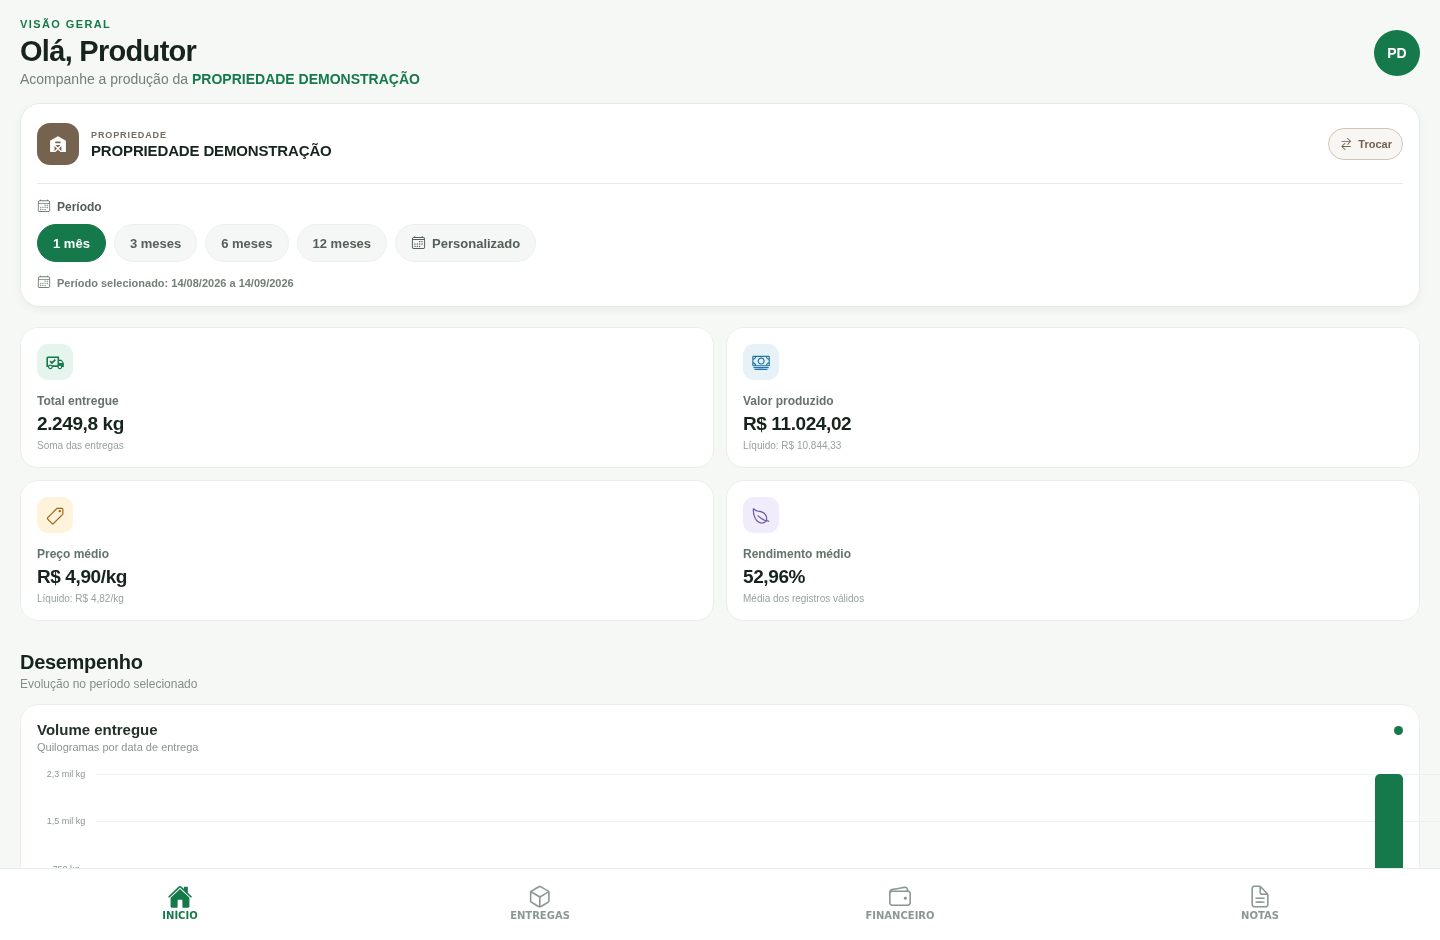Go to the Início tab
The width and height of the screenshot is (1440, 940).
click(x=180, y=903)
